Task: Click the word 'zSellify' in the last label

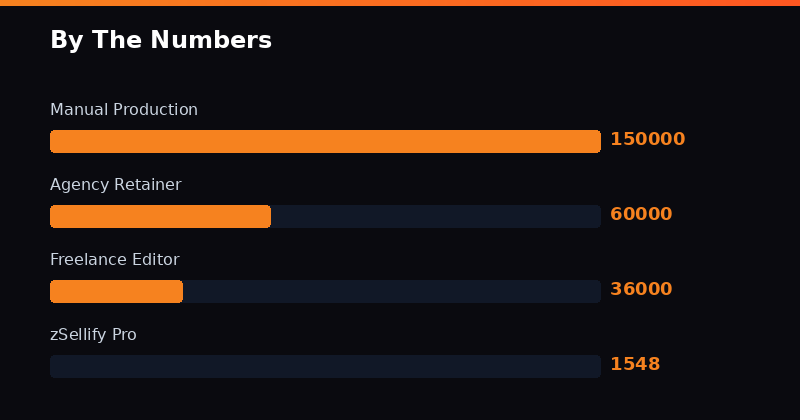Action: point(78,335)
